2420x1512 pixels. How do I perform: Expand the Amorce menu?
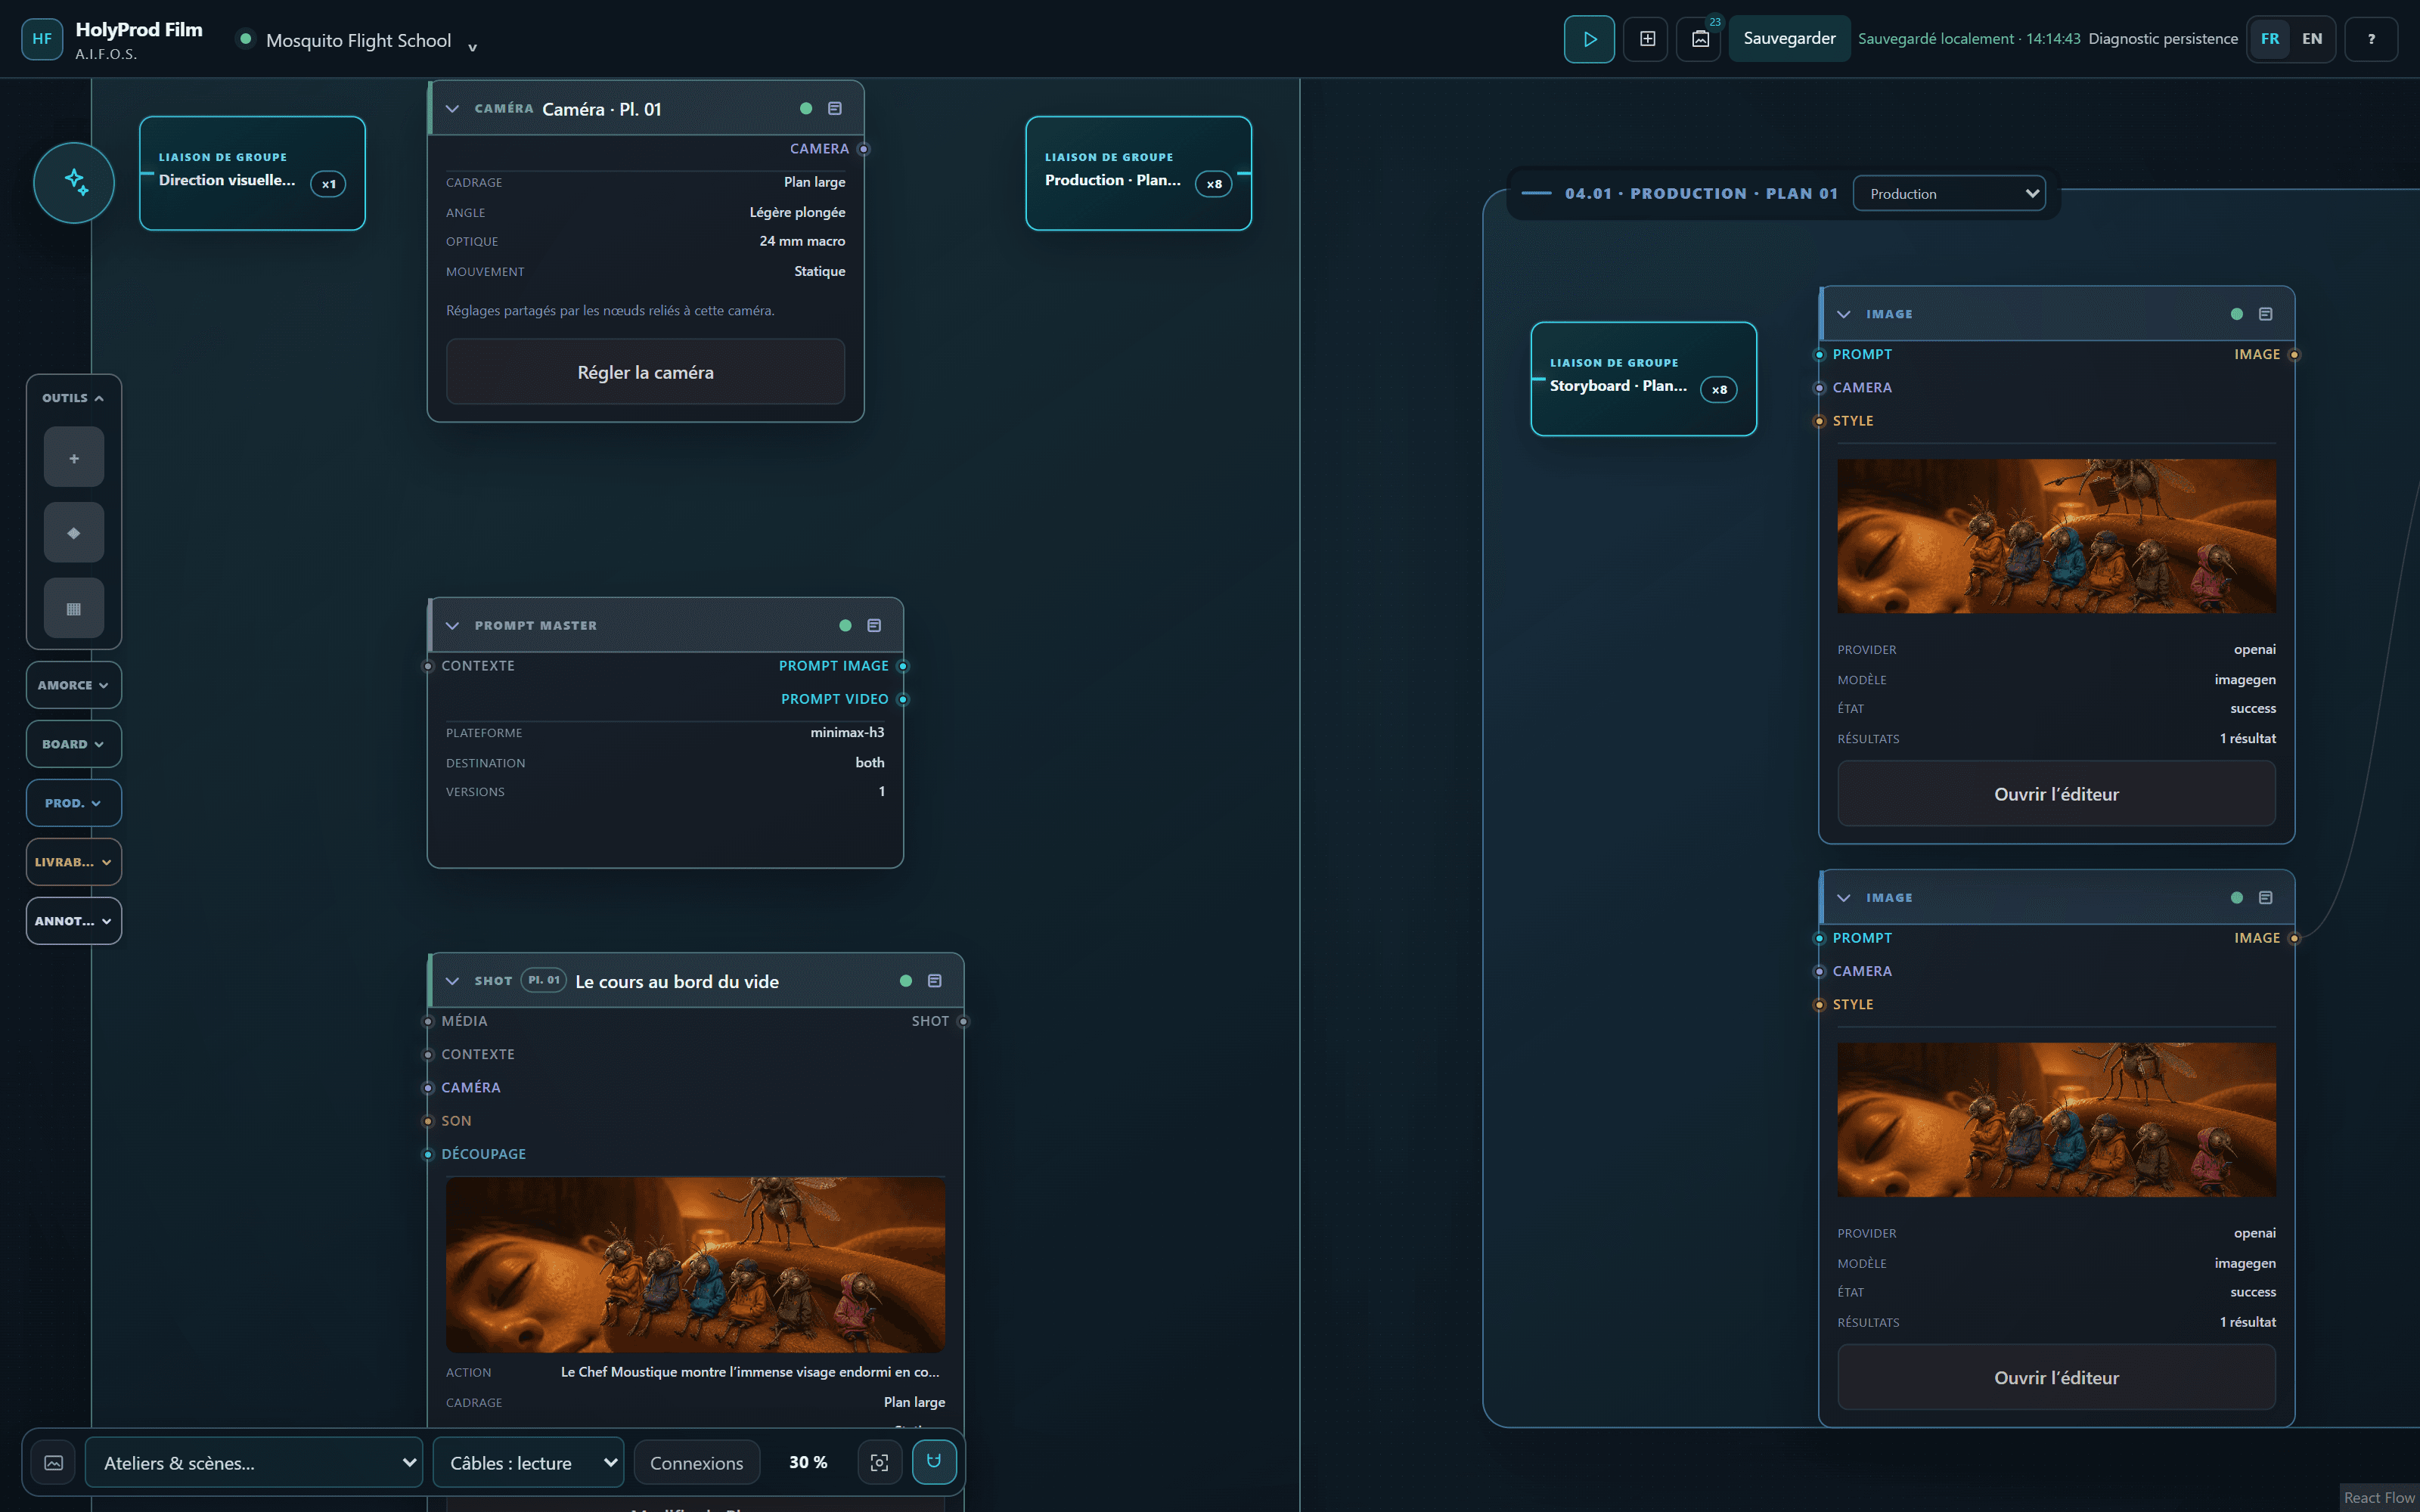(74, 685)
